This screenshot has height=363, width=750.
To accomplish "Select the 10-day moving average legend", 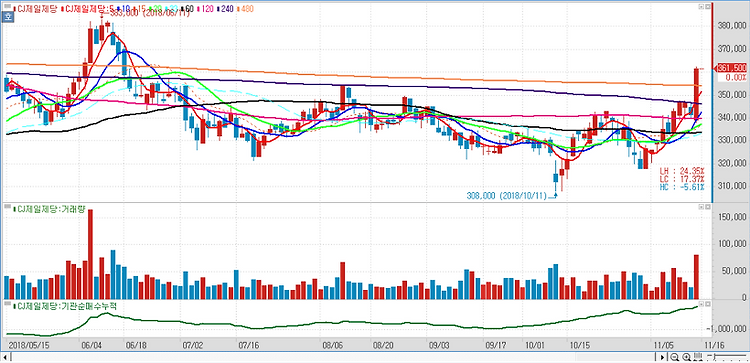I will click(124, 9).
